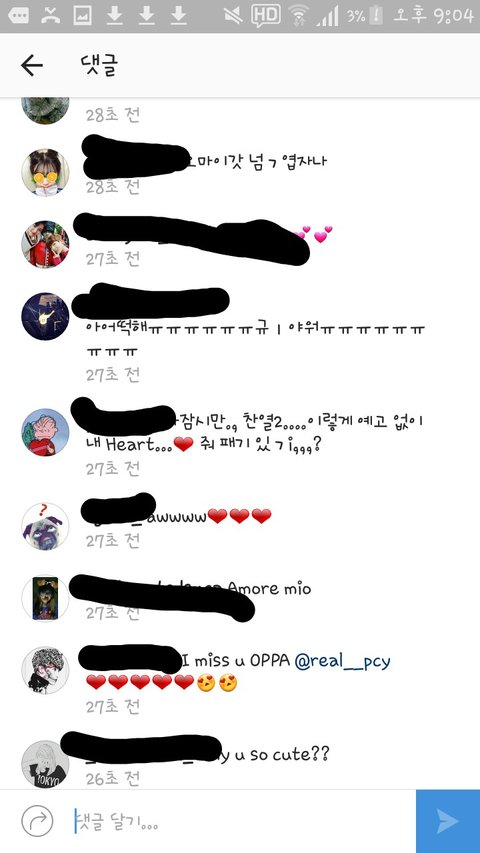
Task: Tap the message notification bubble icon
Action: [x=19, y=16]
